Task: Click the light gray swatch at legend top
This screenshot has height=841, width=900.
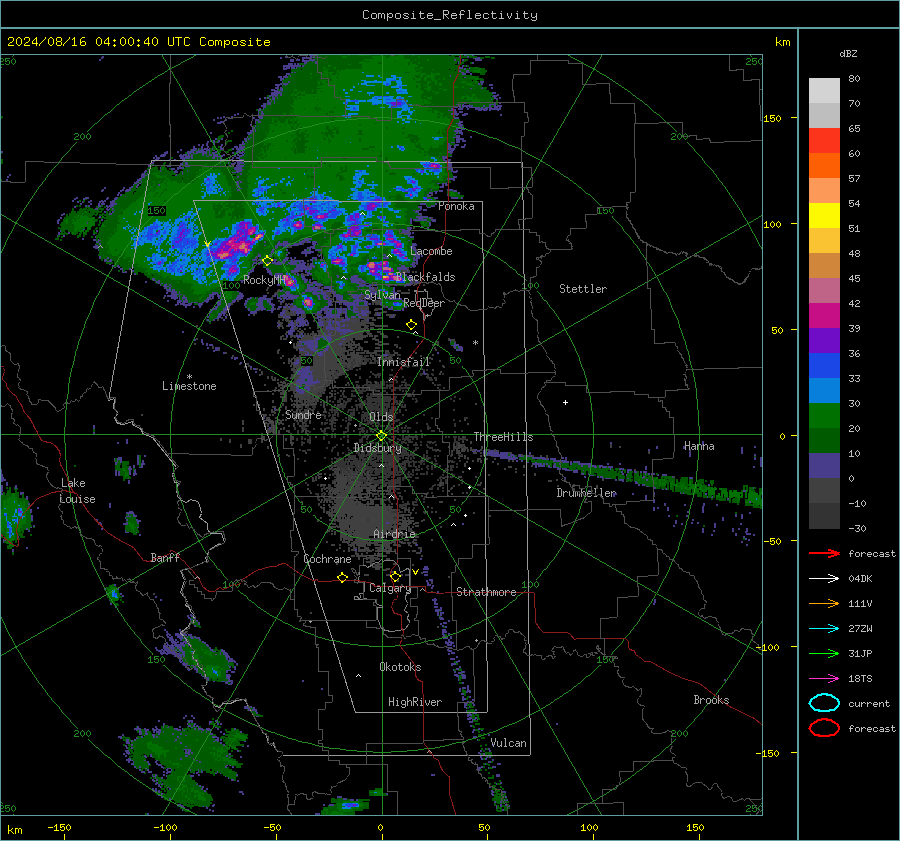Action: (824, 91)
